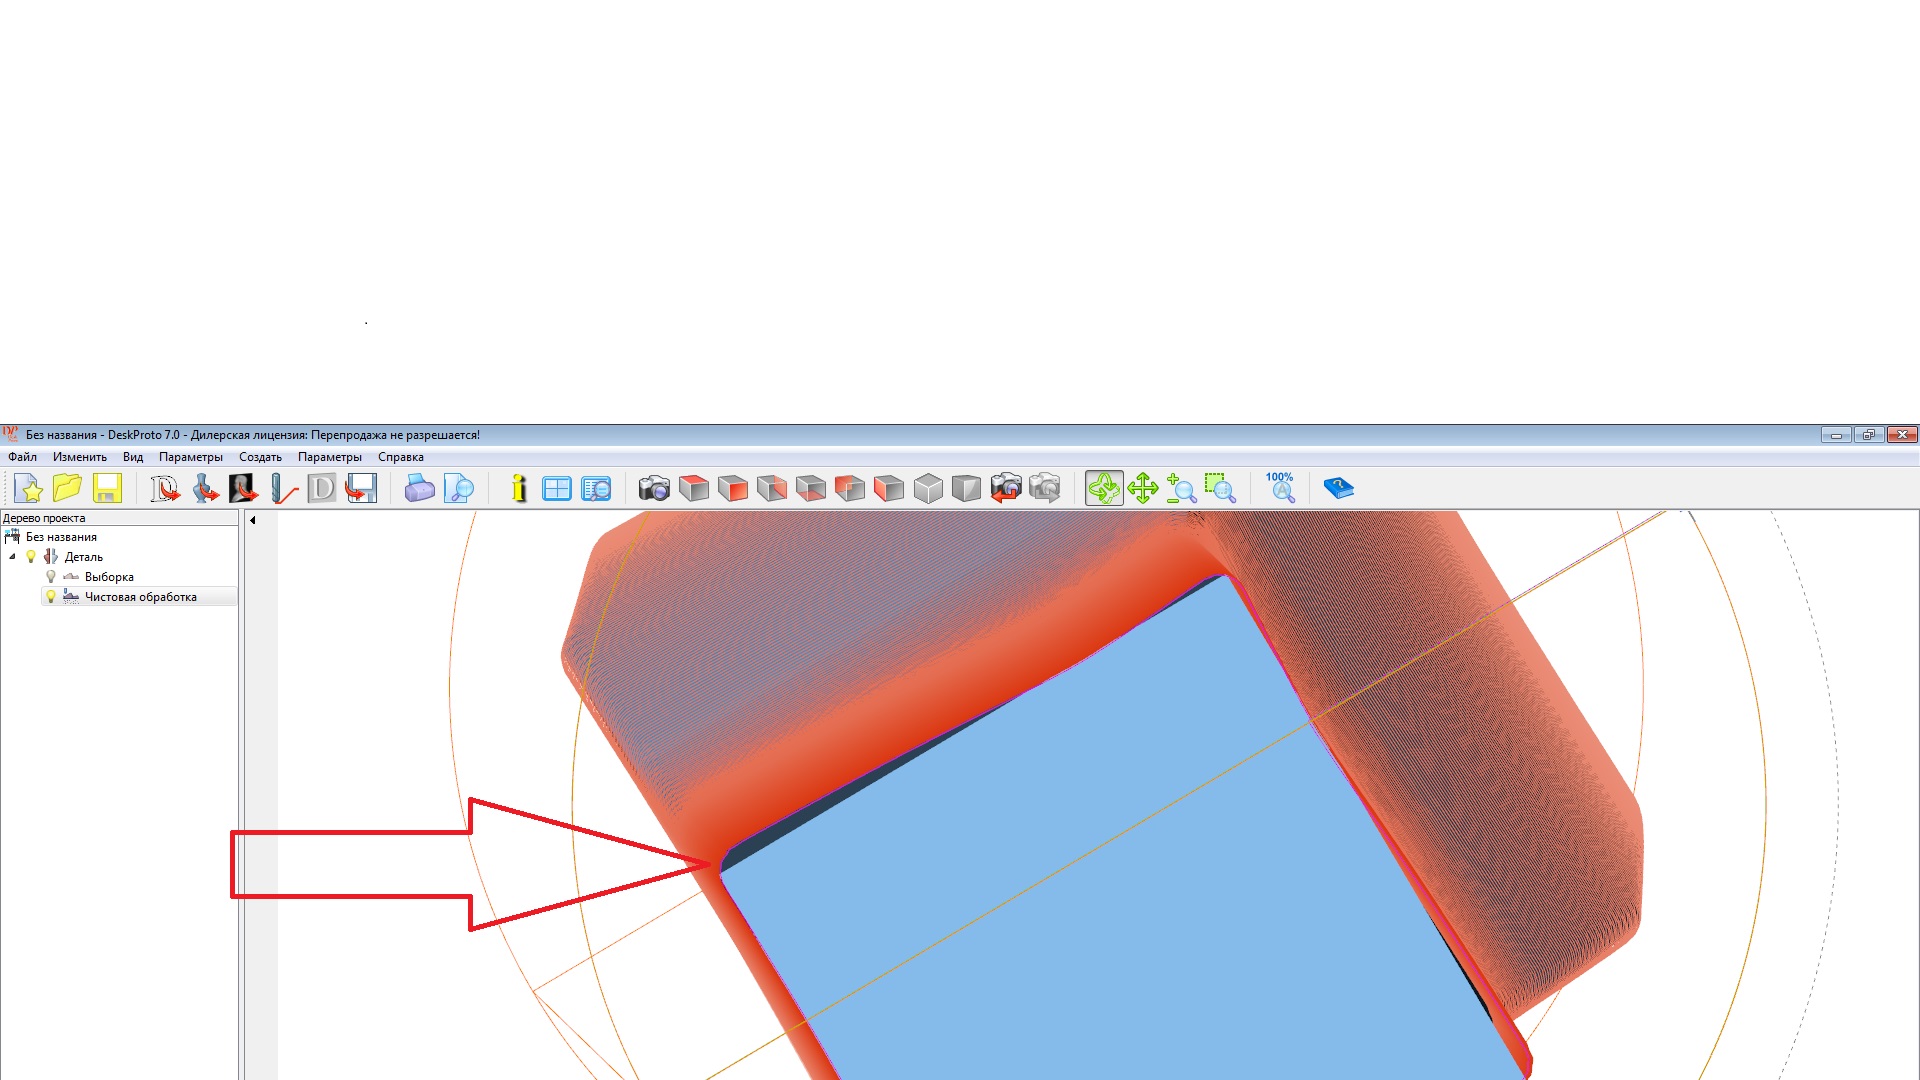
Task: Click Save NC Program floppy icon
Action: (361, 488)
